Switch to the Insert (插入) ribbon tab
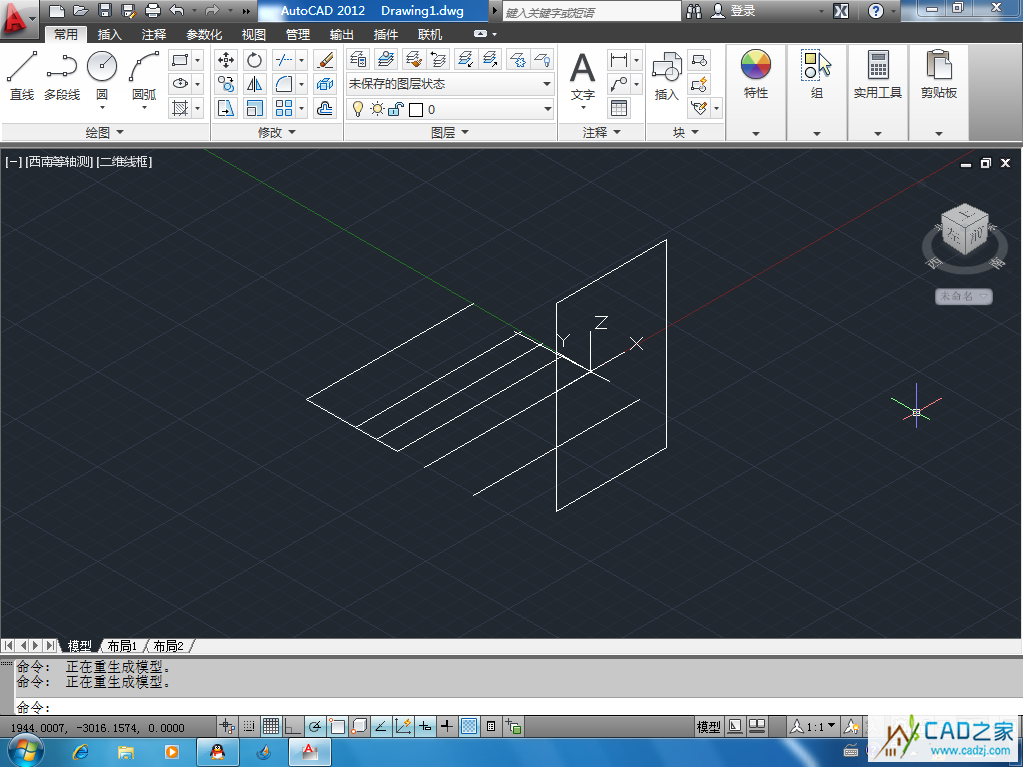 coord(110,34)
